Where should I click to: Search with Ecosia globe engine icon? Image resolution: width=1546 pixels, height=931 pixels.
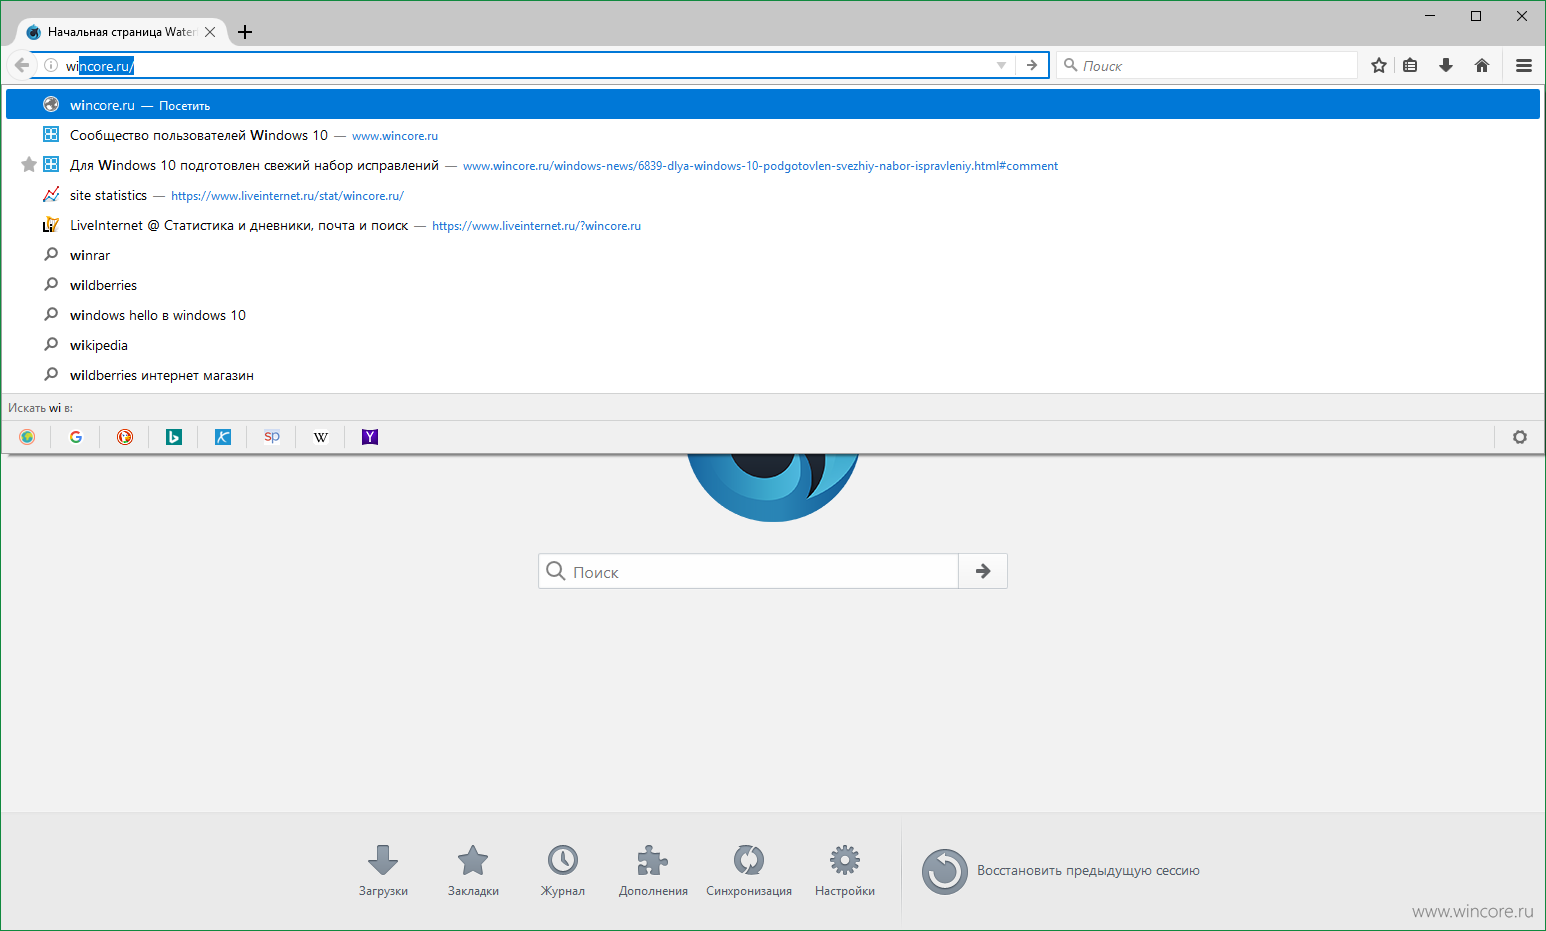(27, 437)
